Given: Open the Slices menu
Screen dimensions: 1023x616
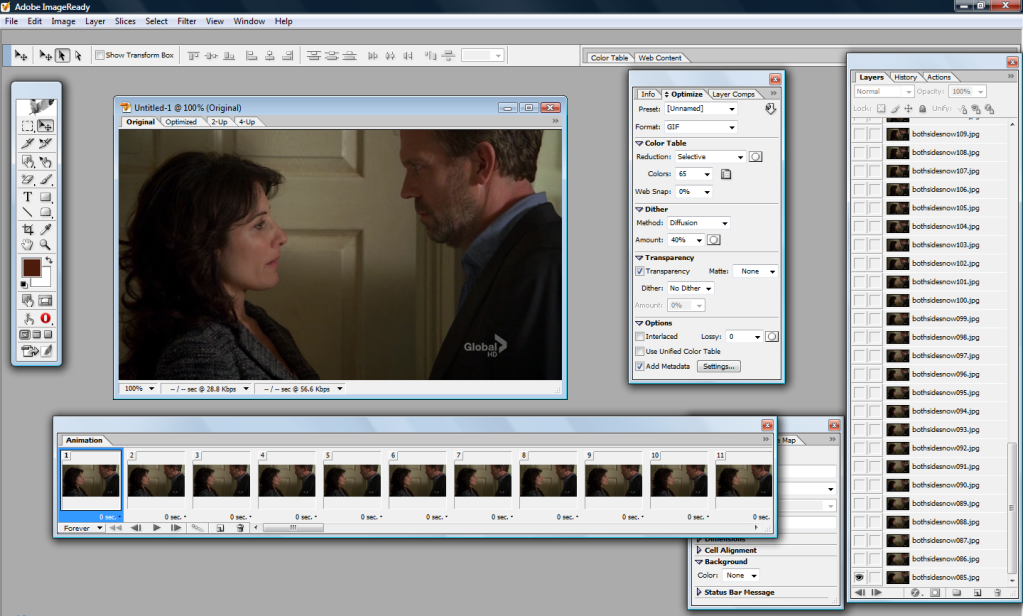Looking at the screenshot, I should 125,22.
